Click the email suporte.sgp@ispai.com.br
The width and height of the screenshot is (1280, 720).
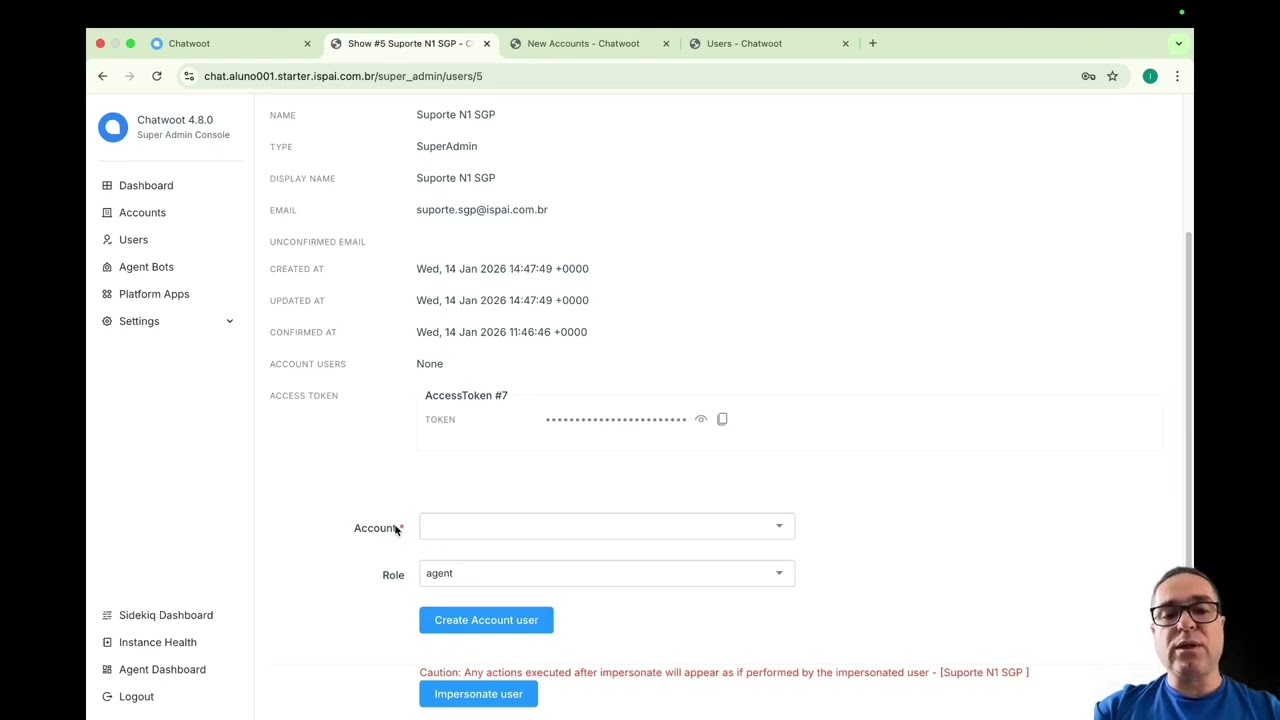point(482,210)
